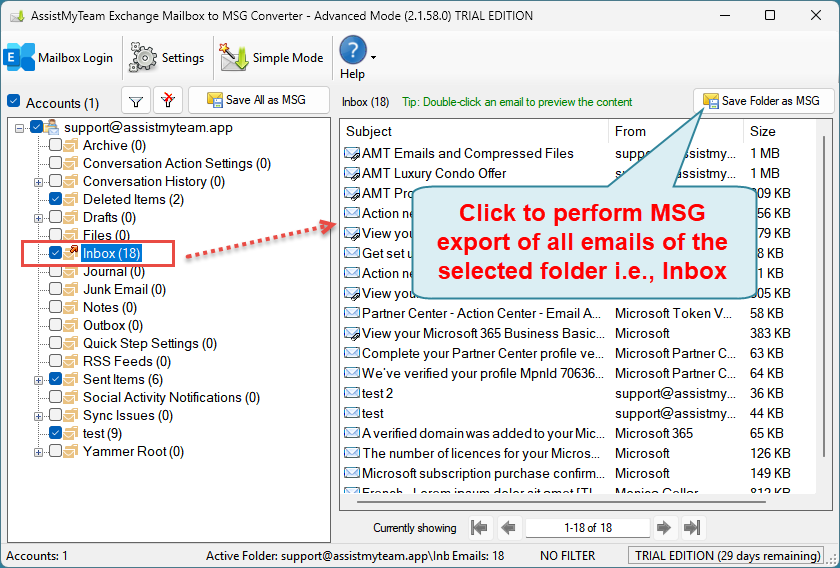Open the Settings gear icon
Image resolution: width=840 pixels, height=568 pixels.
142,57
